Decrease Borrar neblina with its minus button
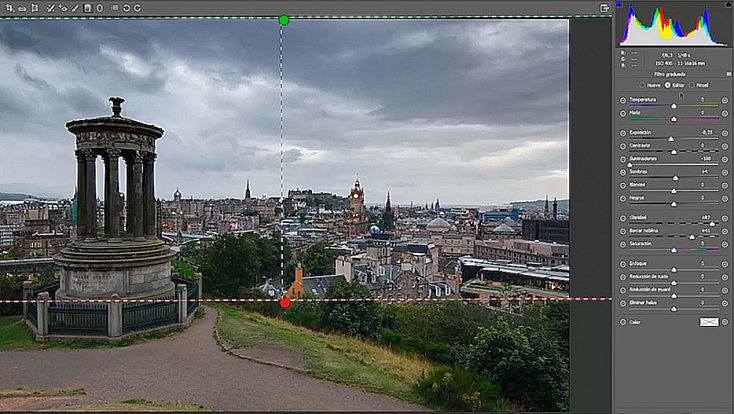This screenshot has width=734, height=414. pos(623,231)
